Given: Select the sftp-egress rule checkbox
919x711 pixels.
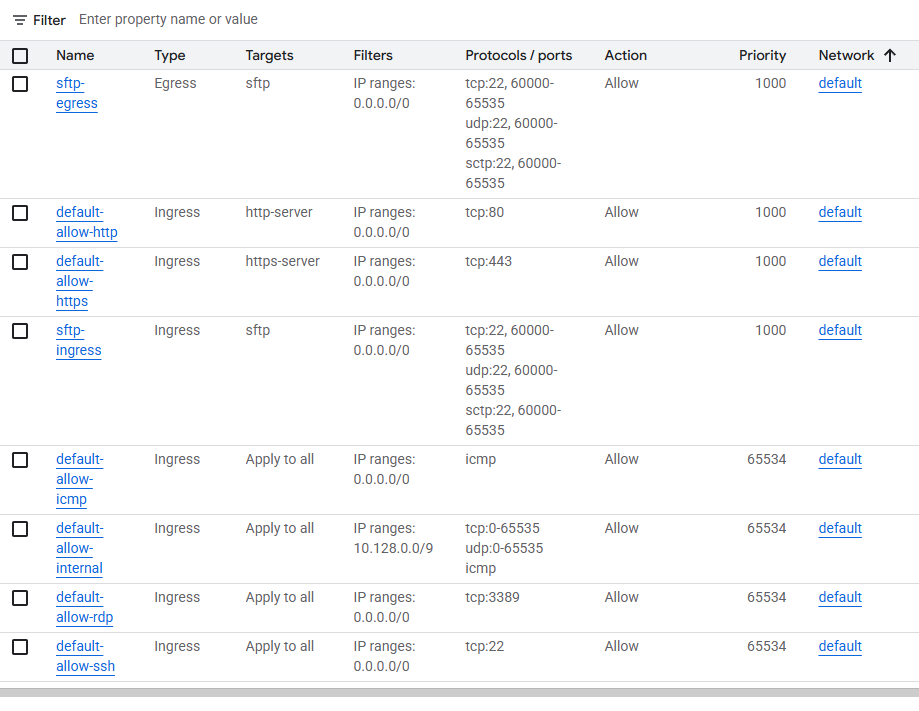Looking at the screenshot, I should coord(20,84).
